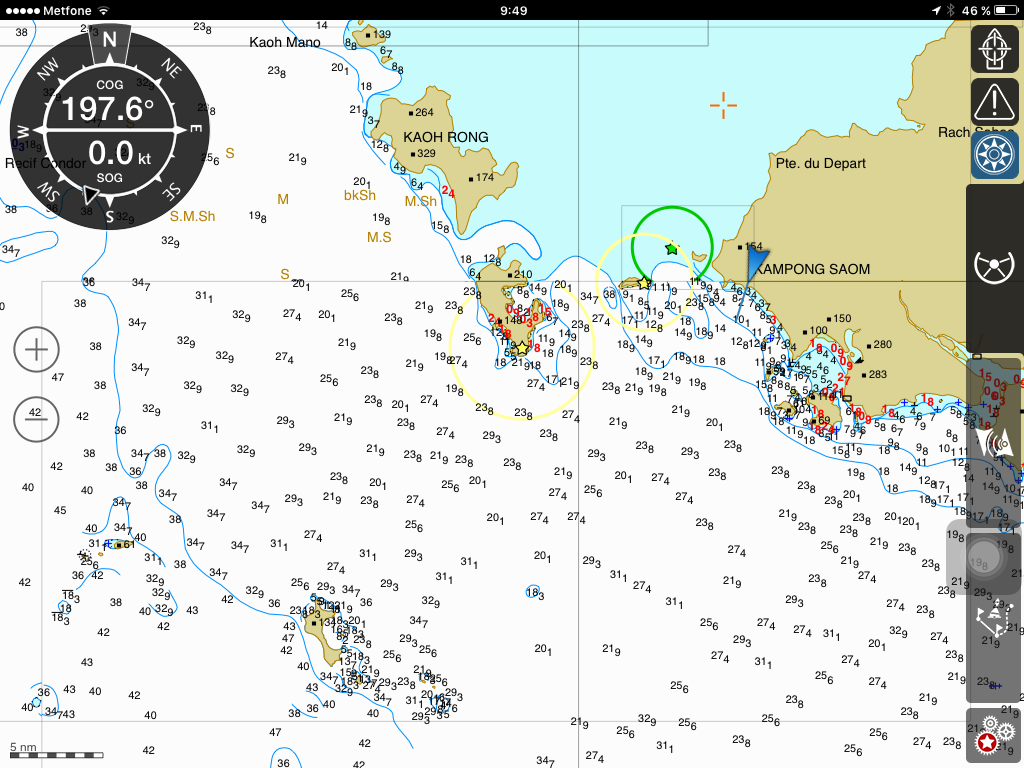1024x768 pixels.
Task: Tap the KAOH RONG island label
Action: click(x=446, y=137)
